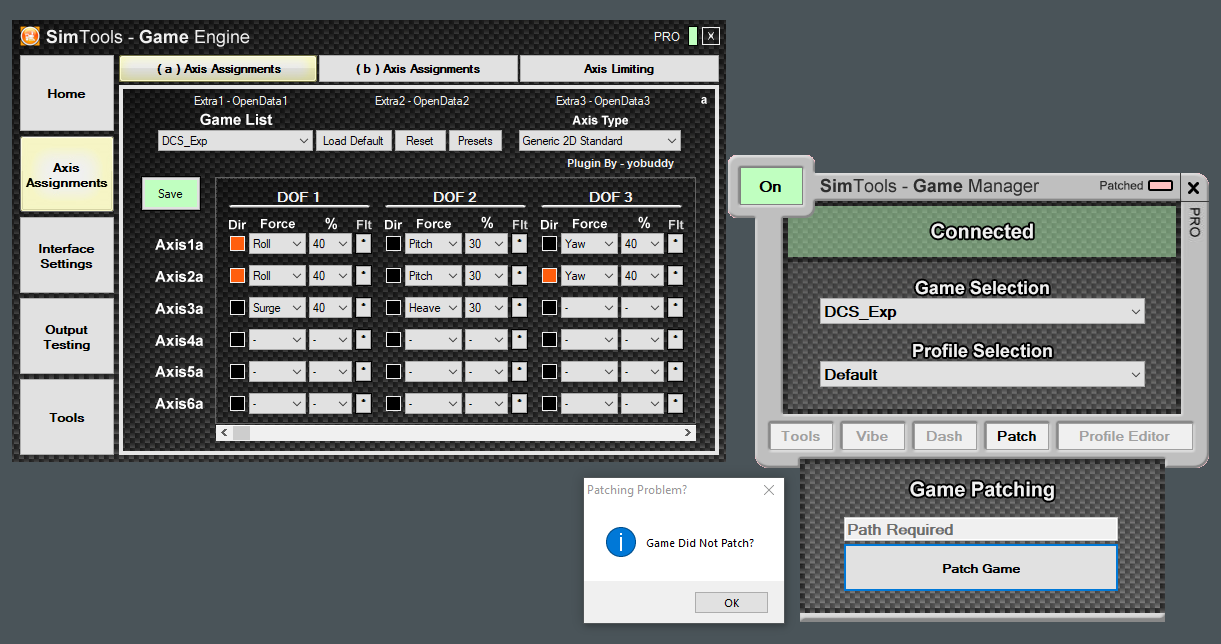
Task: Click the SimTools orange logo icon
Action: (x=31, y=37)
